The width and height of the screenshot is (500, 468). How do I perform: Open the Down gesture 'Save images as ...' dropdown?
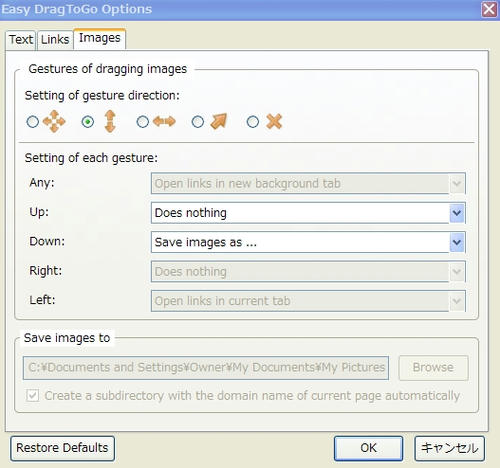tap(308, 242)
